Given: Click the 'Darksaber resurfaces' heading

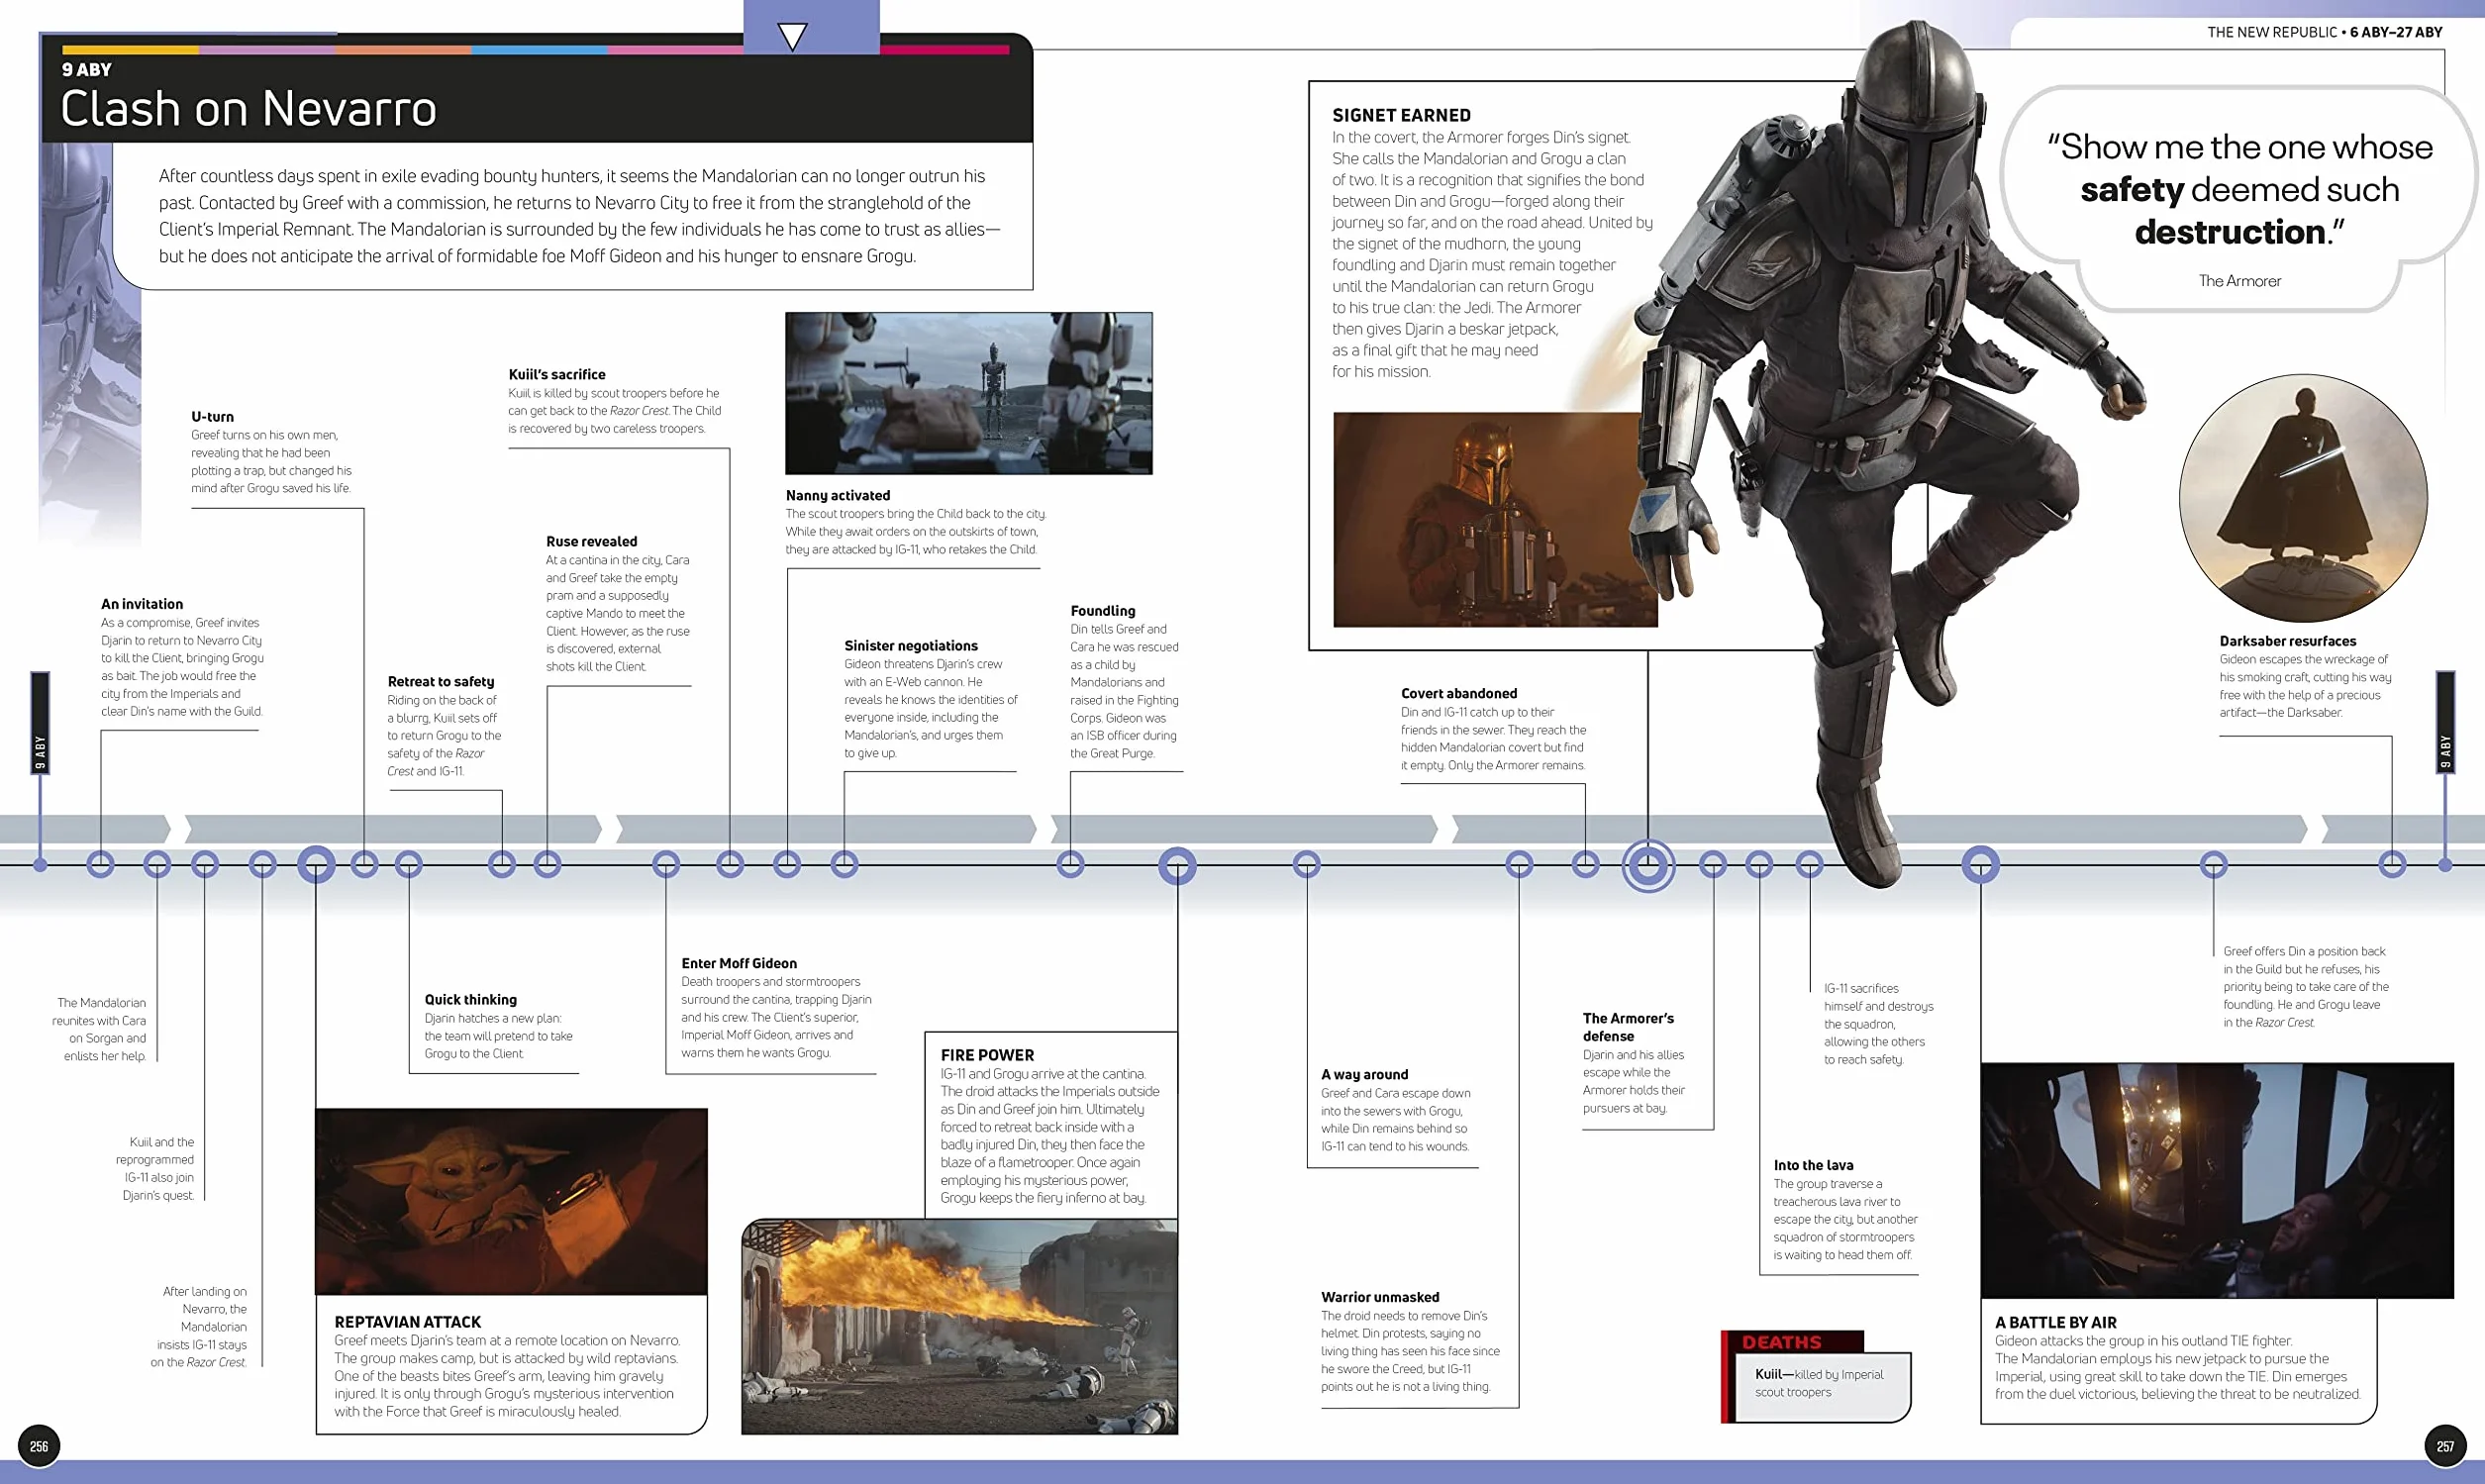Looking at the screenshot, I should 2288,641.
